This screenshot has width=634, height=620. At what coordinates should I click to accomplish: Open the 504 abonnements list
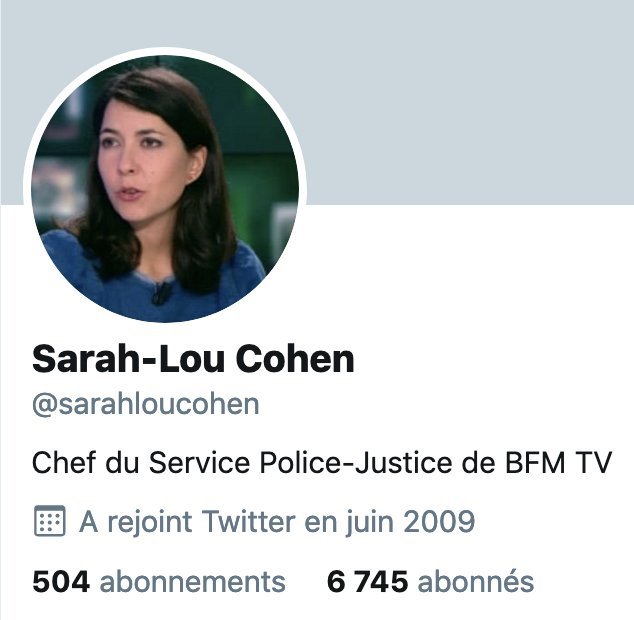[x=159, y=582]
